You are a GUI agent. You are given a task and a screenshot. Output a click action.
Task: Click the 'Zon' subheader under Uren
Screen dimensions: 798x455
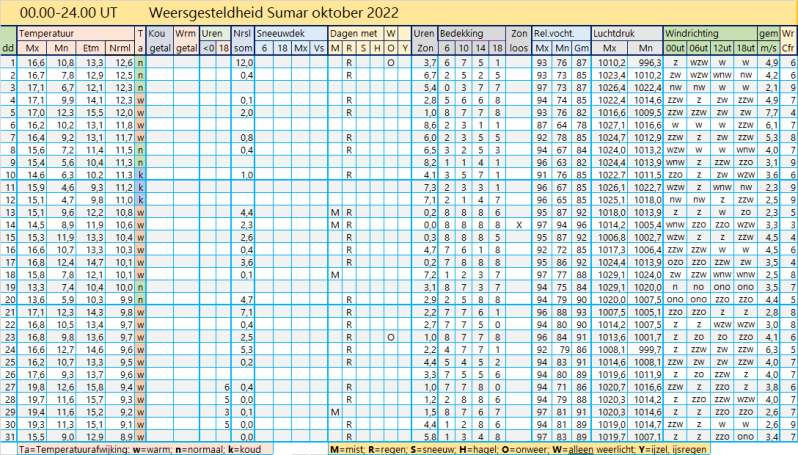coord(425,48)
